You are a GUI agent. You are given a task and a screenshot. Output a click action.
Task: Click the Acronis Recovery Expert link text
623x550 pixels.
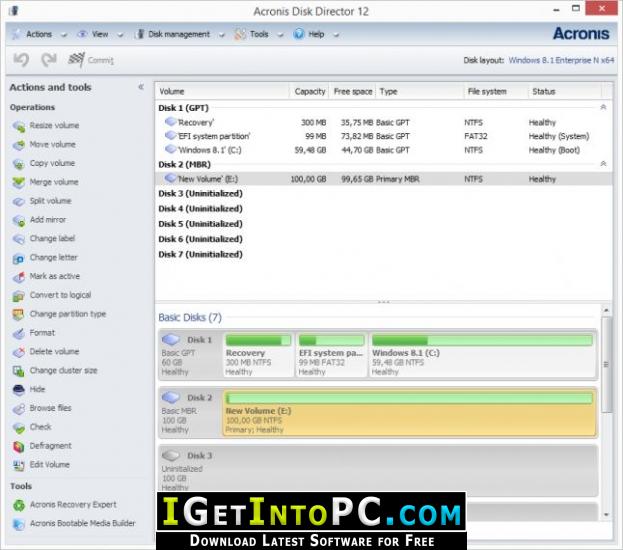pos(73,505)
